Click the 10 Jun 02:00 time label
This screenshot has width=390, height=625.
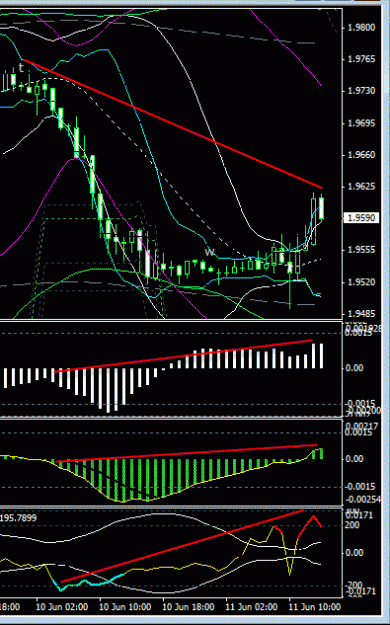[62, 607]
